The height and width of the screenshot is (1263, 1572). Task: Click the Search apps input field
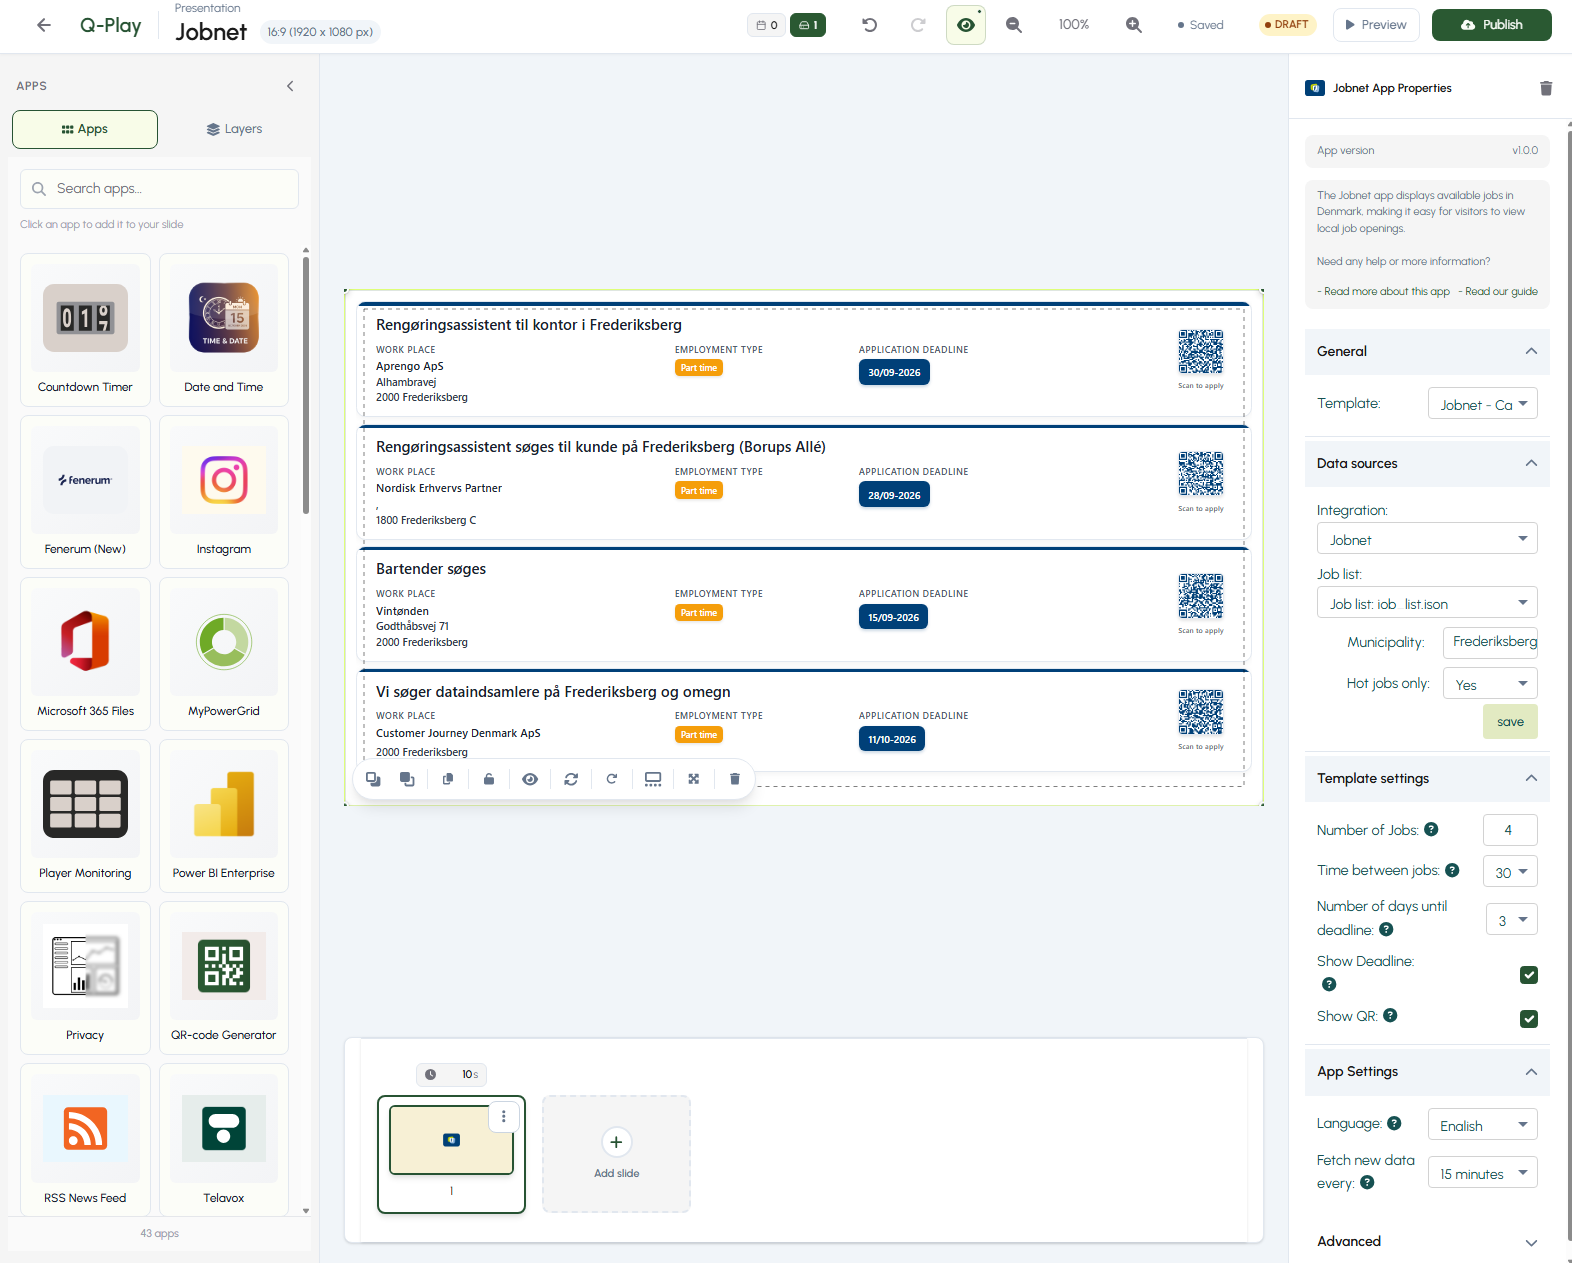click(159, 188)
